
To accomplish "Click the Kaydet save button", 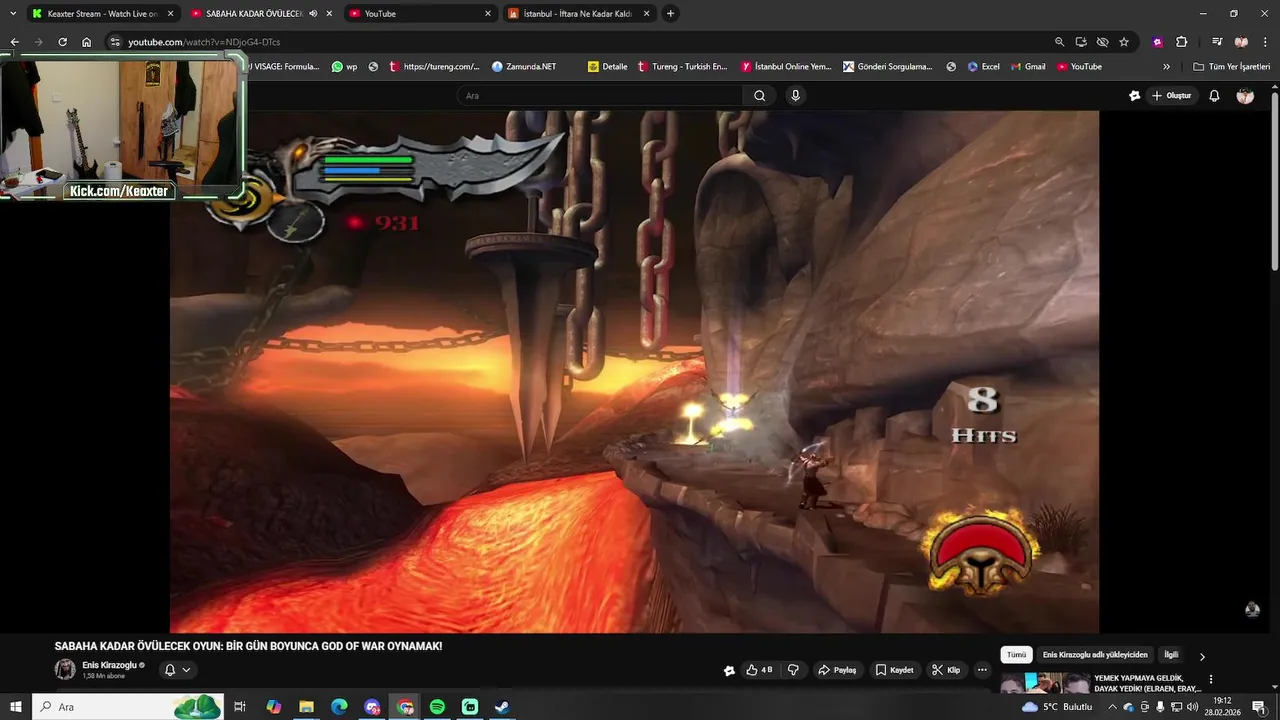I will point(894,670).
